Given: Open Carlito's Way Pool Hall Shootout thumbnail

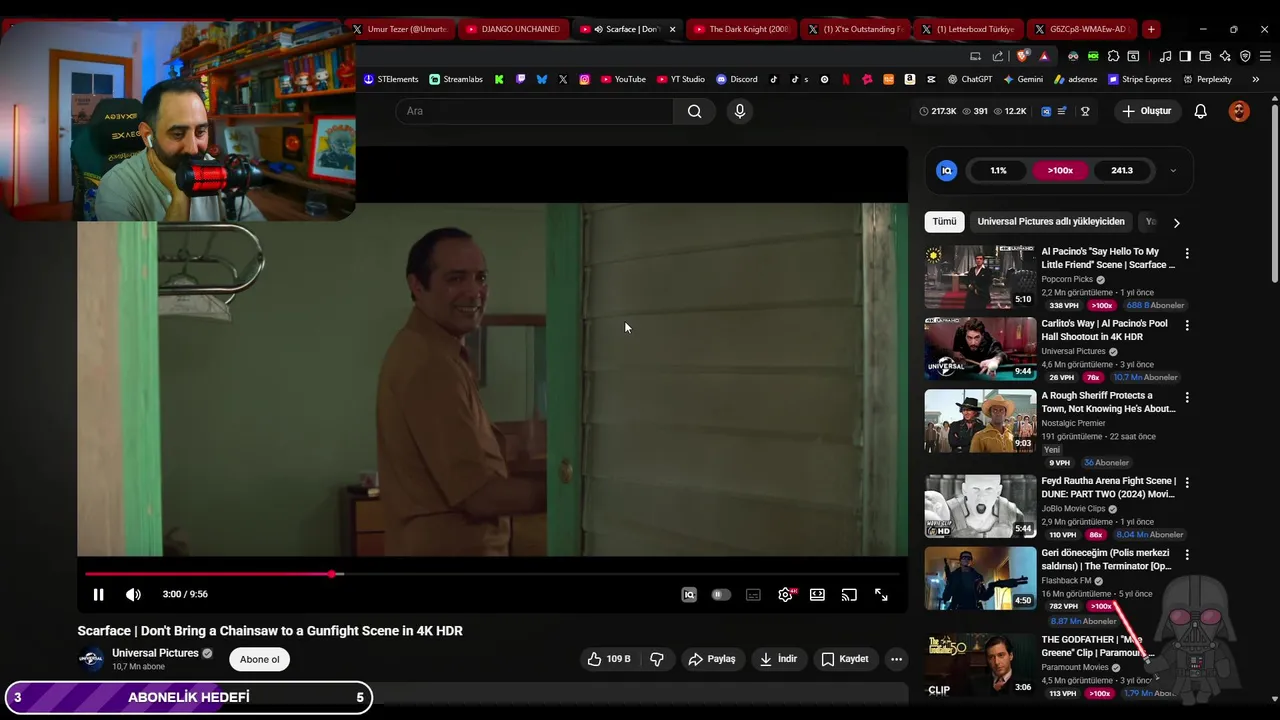Looking at the screenshot, I should pos(981,349).
